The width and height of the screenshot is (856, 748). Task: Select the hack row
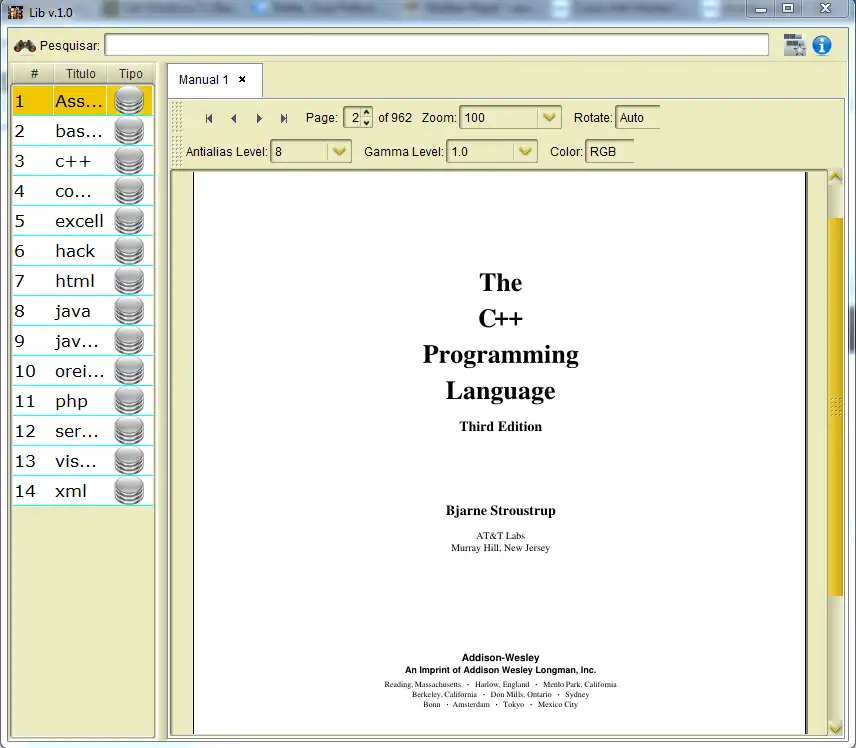(x=82, y=251)
